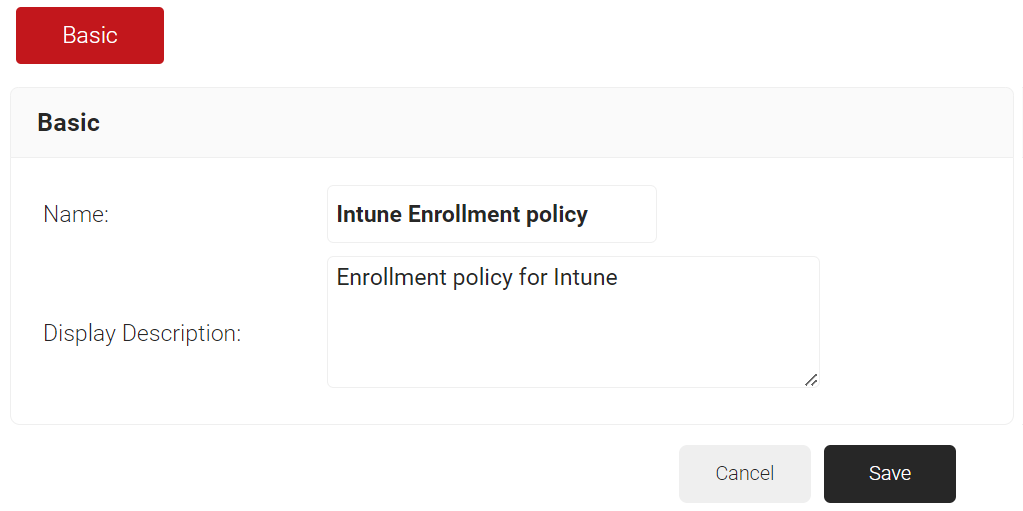Click the "Name:" field label

(76, 214)
